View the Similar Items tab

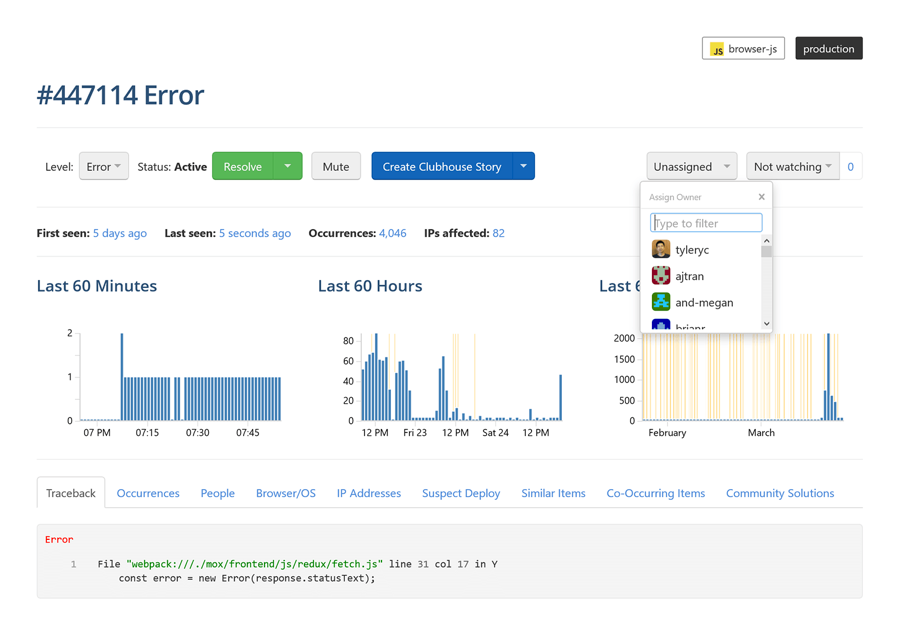pyautogui.click(x=553, y=493)
